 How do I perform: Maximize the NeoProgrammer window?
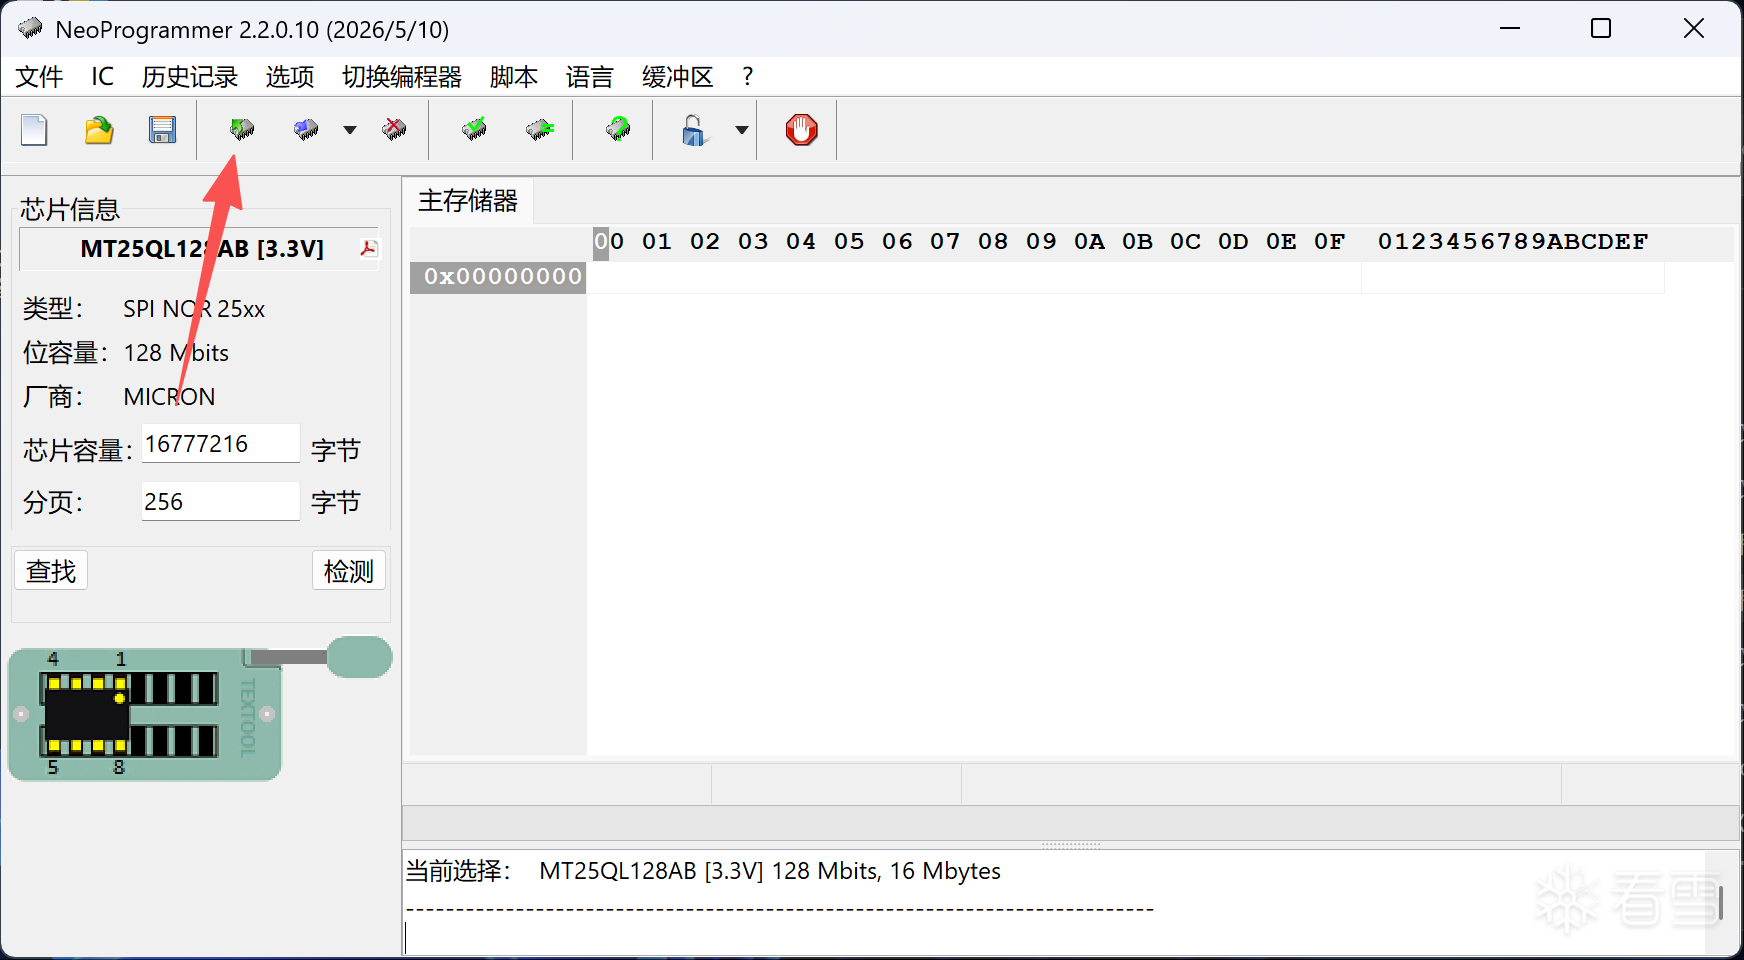coord(1601,28)
